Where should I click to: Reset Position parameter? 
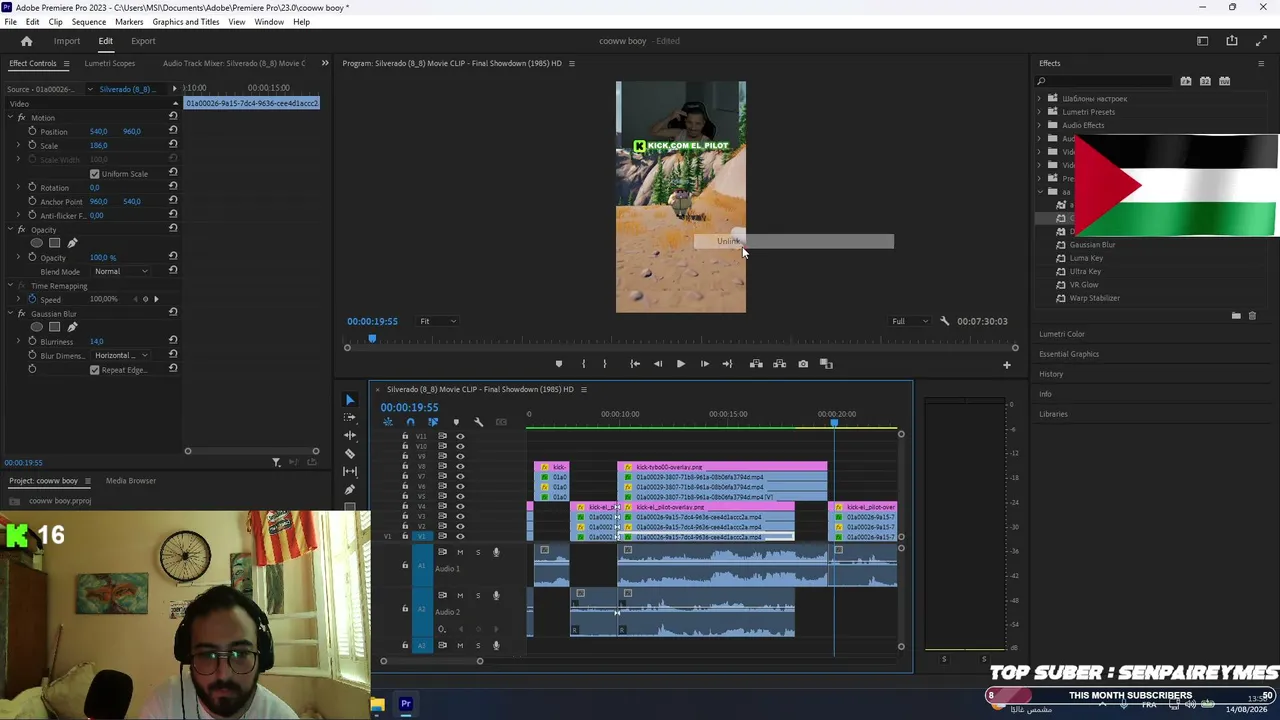[173, 131]
